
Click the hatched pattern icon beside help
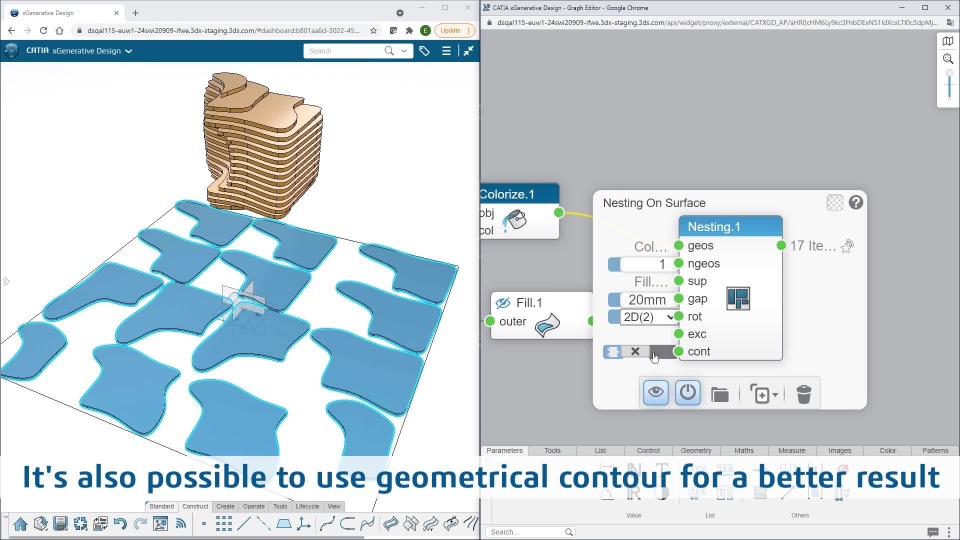pyautogui.click(x=834, y=203)
